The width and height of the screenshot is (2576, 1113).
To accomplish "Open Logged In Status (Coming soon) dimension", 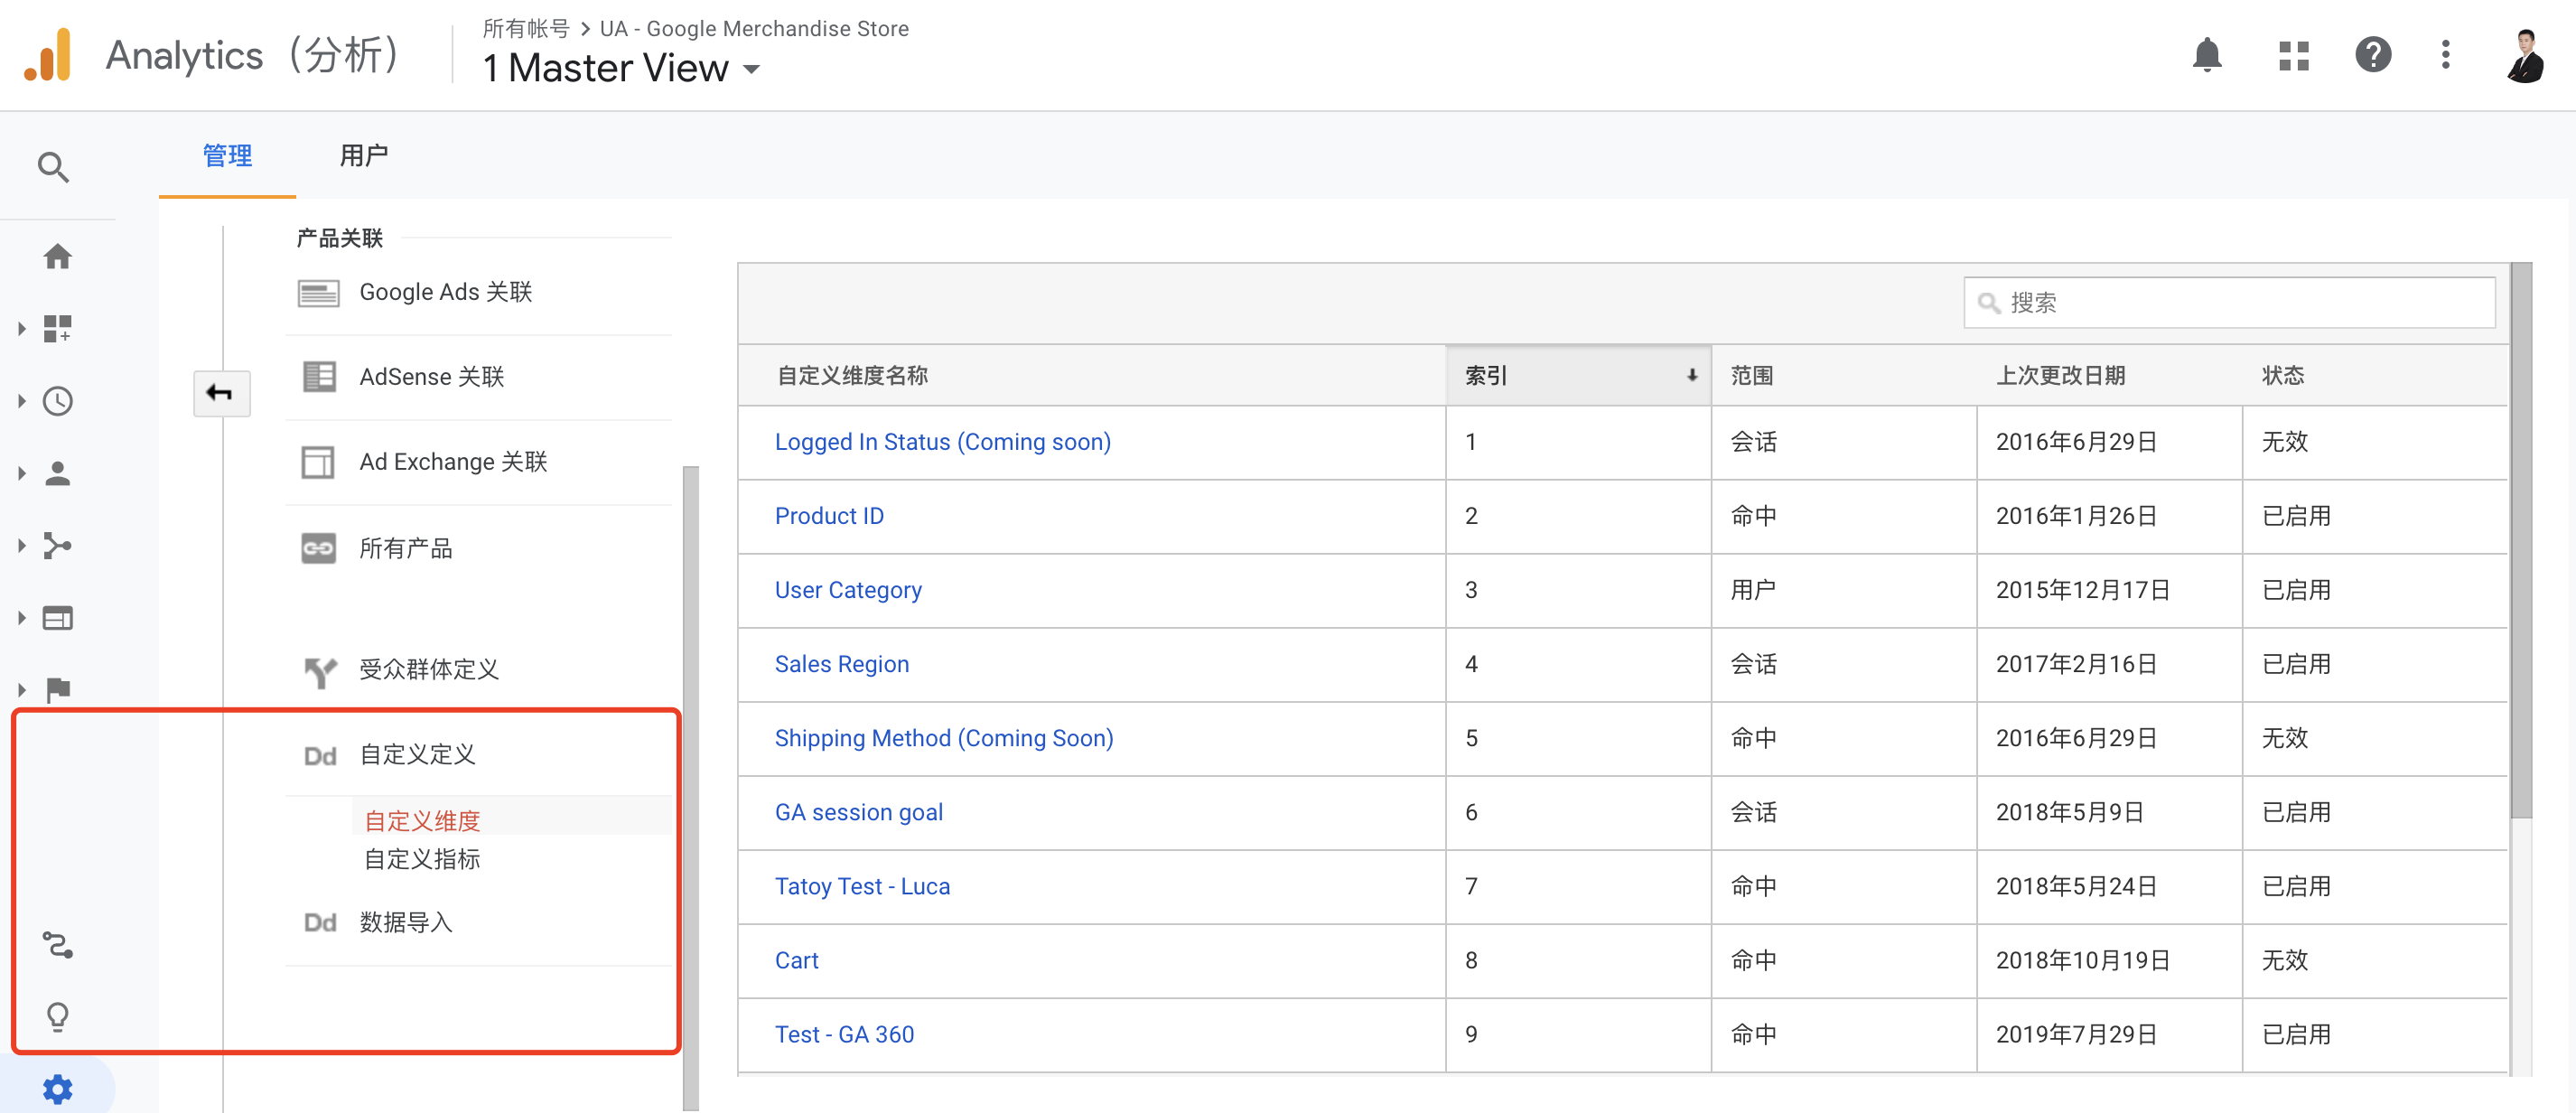I will [942, 442].
